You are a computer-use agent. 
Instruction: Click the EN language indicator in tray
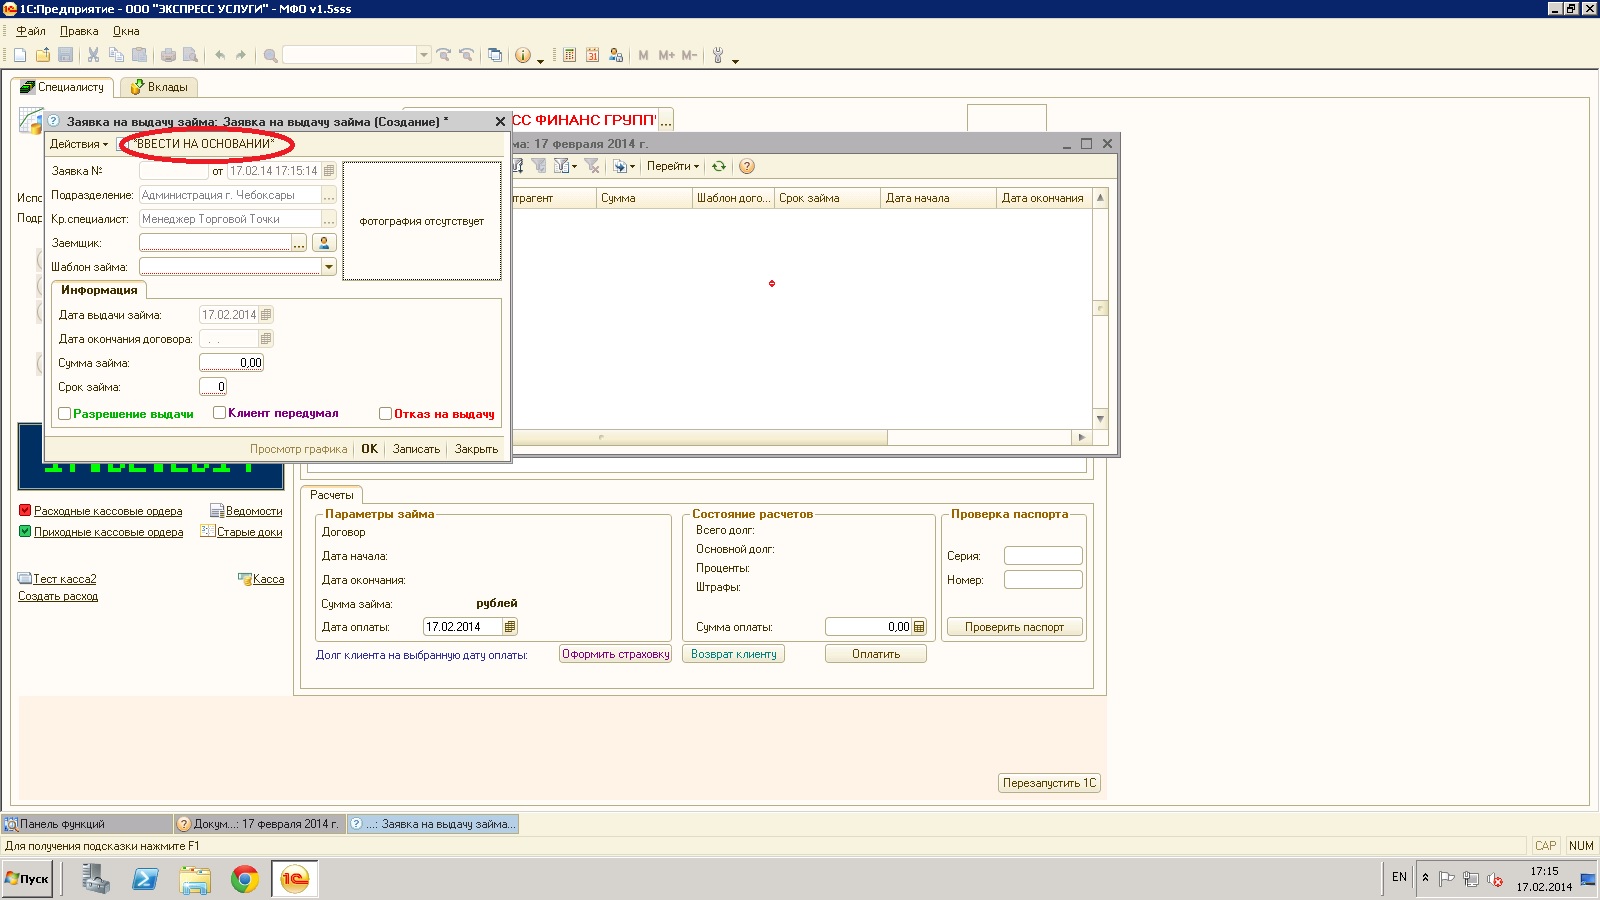click(x=1399, y=877)
